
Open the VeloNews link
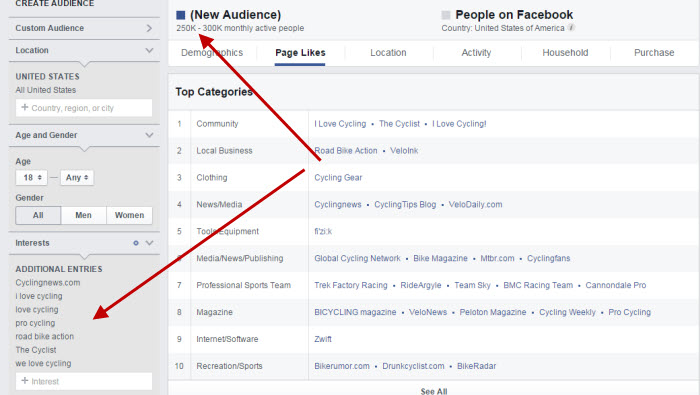[x=428, y=312]
